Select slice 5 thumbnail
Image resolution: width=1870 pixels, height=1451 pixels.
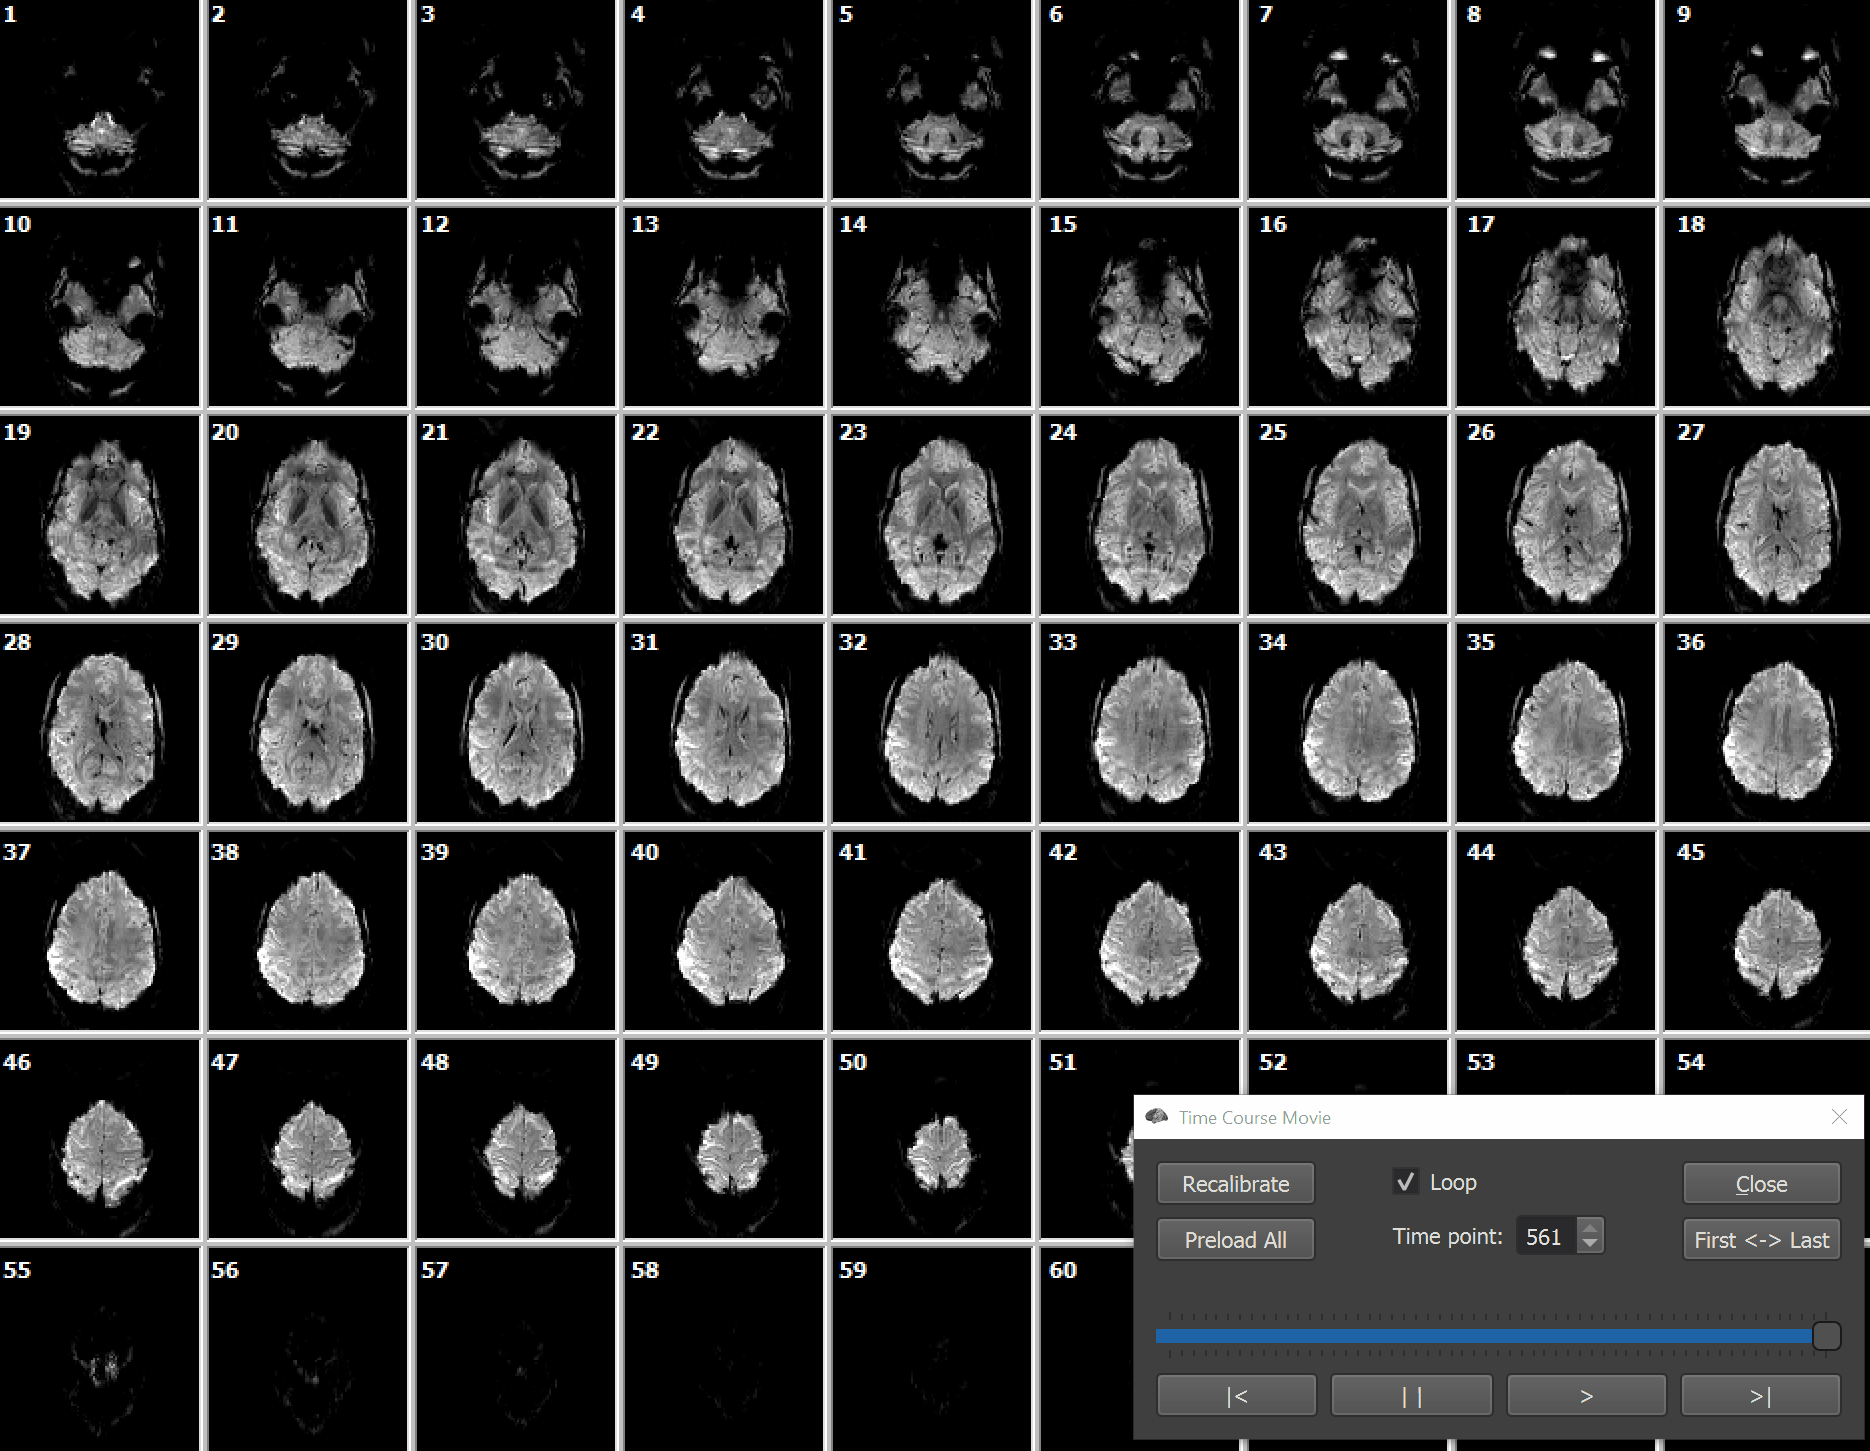point(931,99)
